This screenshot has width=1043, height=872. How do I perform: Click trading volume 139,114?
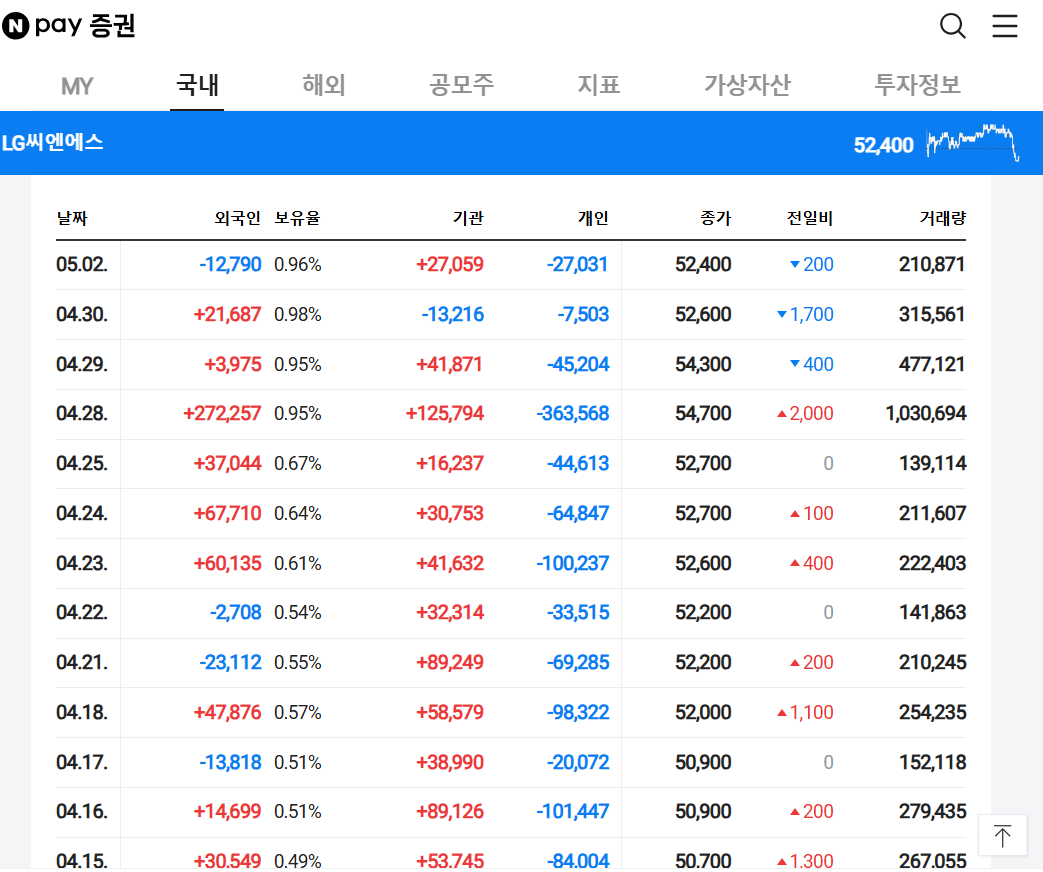[933, 464]
